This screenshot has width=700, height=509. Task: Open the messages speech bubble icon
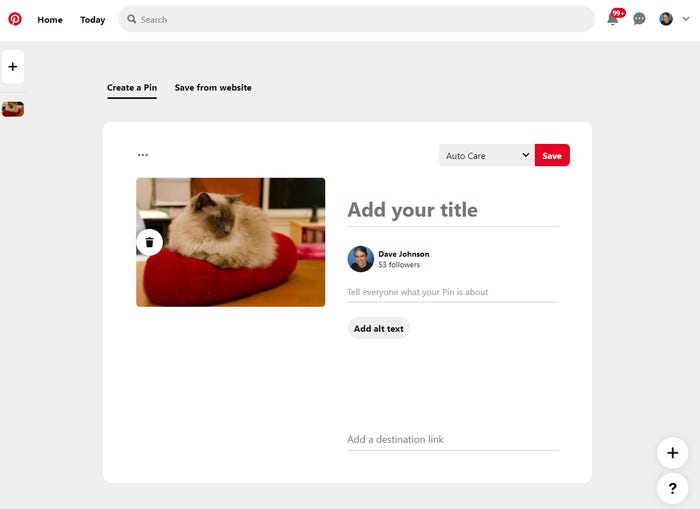[x=639, y=19]
